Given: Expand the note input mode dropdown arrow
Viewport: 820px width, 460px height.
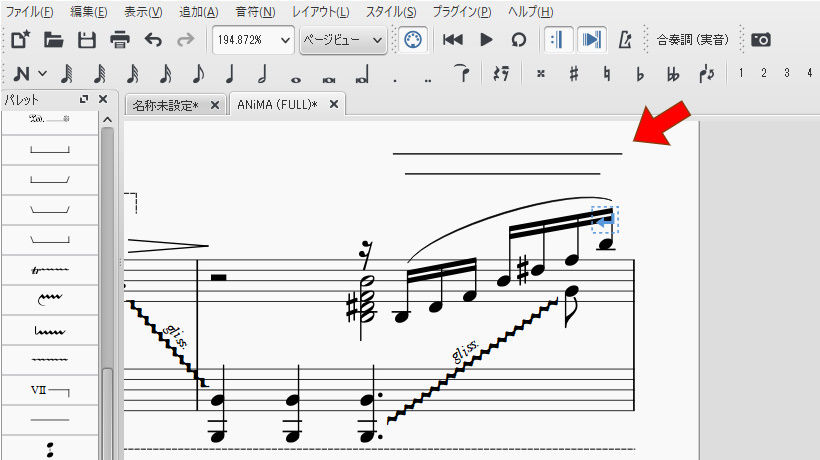Looking at the screenshot, I should 43,74.
